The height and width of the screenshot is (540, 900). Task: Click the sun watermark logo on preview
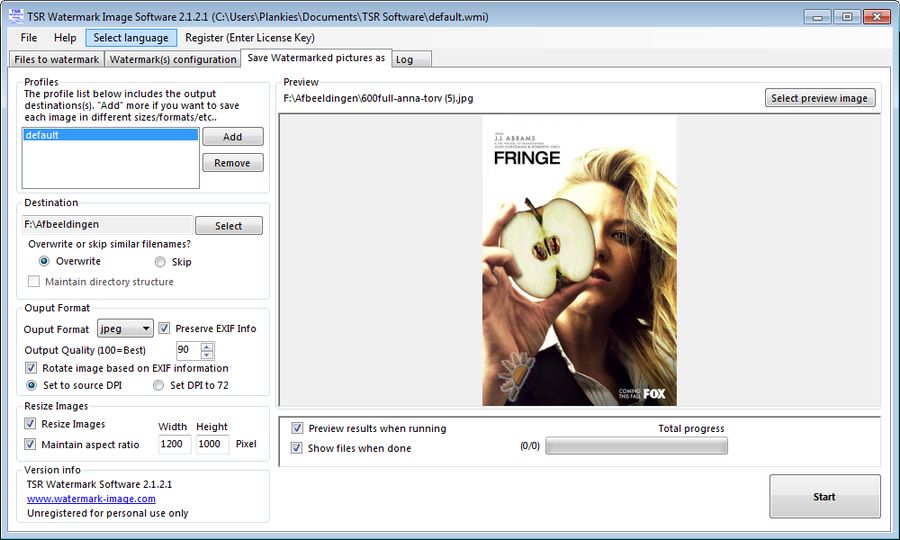(x=516, y=375)
